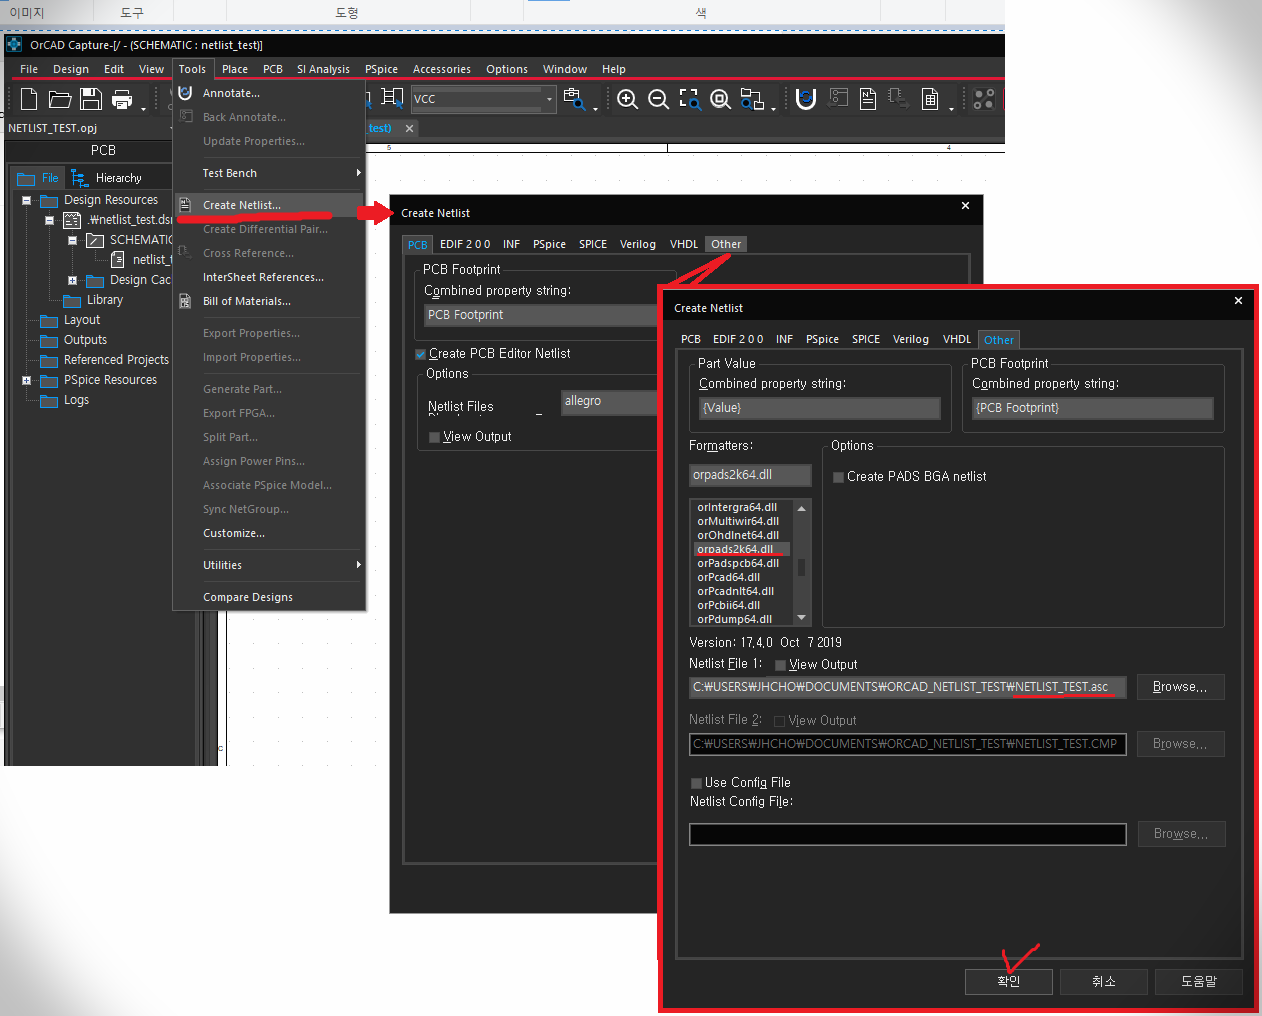Click the New document toolbar icon

pyautogui.click(x=29, y=99)
